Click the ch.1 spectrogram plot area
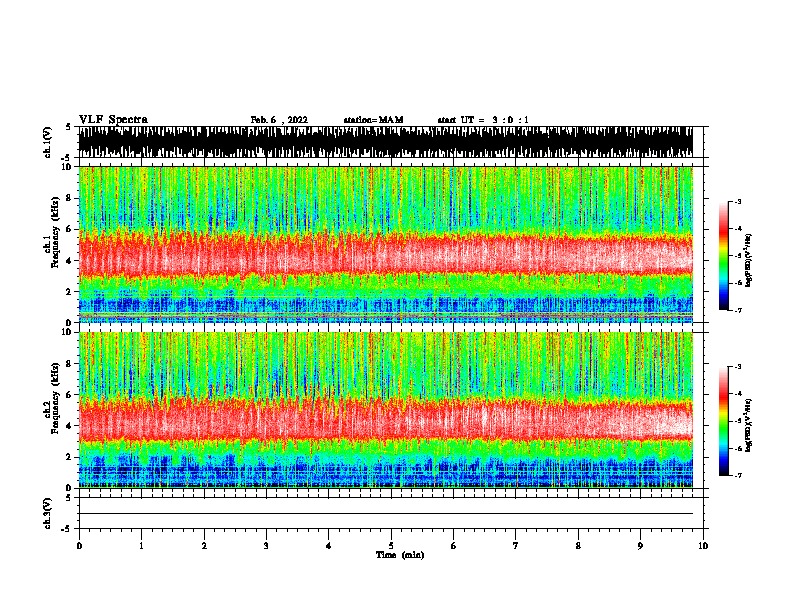 [x=385, y=244]
